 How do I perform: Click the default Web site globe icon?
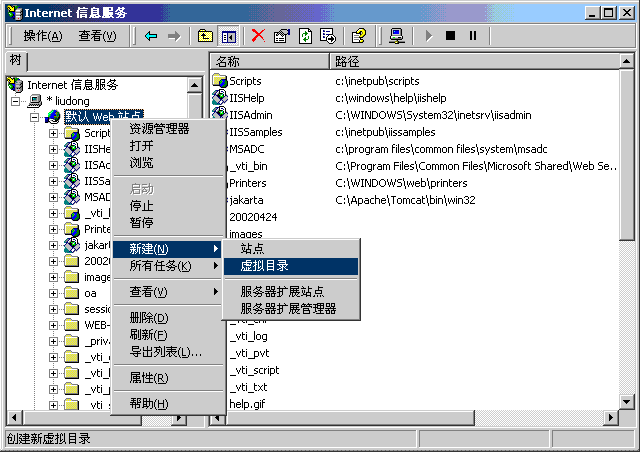[x=53, y=117]
